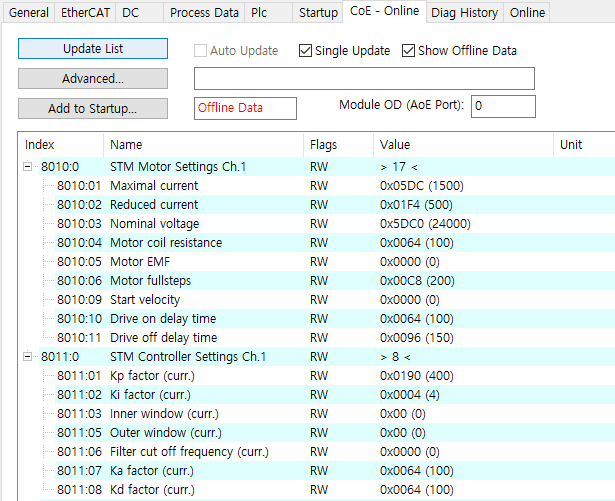
Task: Click value 0x0004 (4)
Action: 409,395
